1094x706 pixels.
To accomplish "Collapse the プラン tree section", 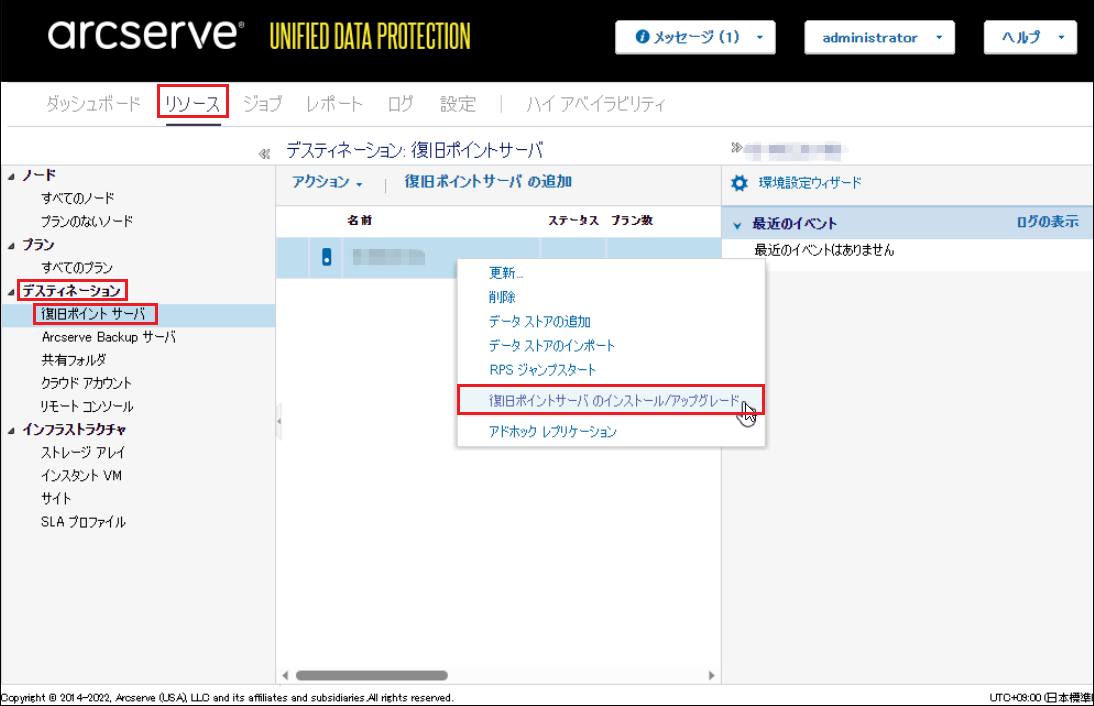I will 11,246.
